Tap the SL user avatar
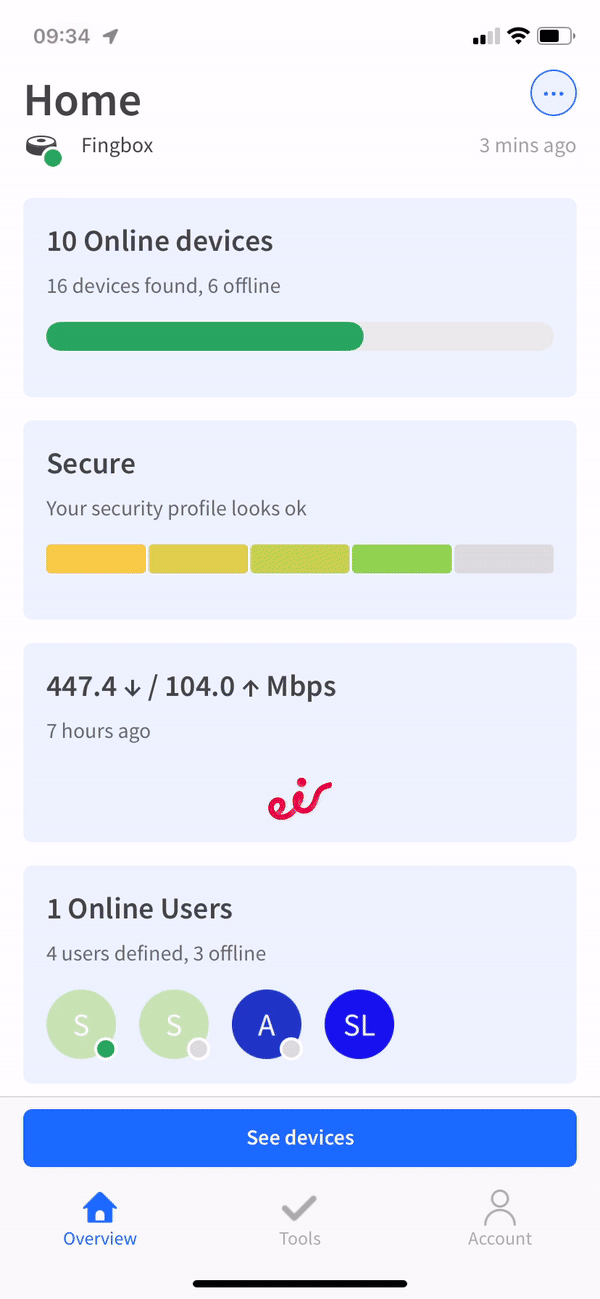The width and height of the screenshot is (600, 1299). tap(359, 1024)
